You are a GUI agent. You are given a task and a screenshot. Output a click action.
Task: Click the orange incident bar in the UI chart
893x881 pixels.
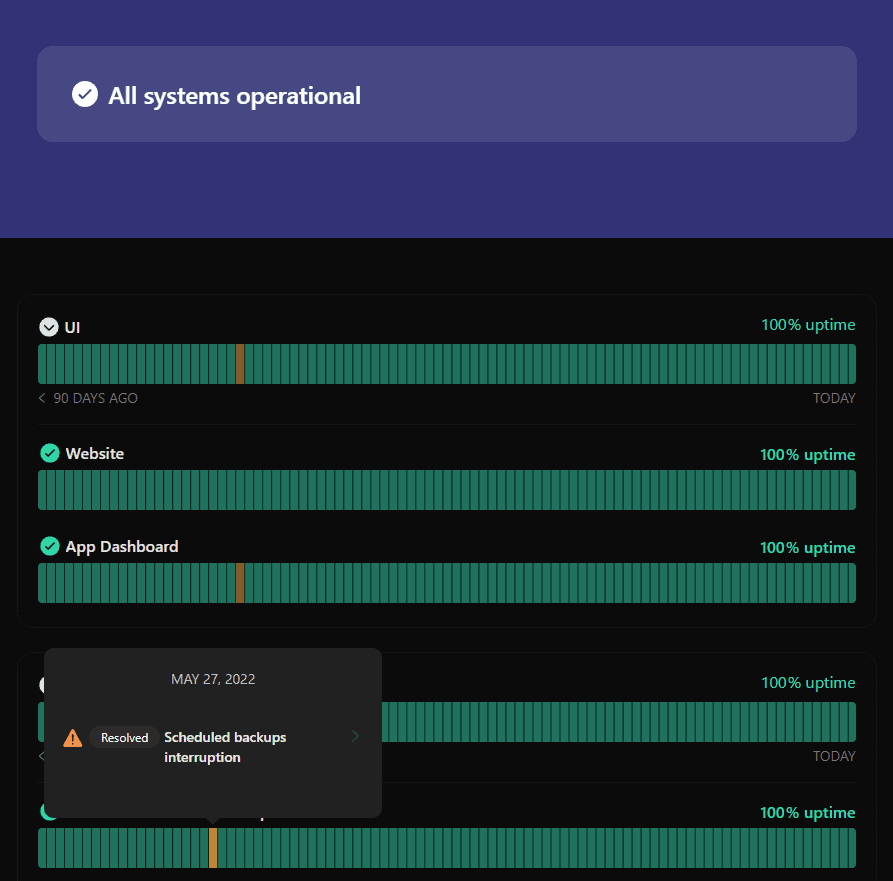[241, 364]
